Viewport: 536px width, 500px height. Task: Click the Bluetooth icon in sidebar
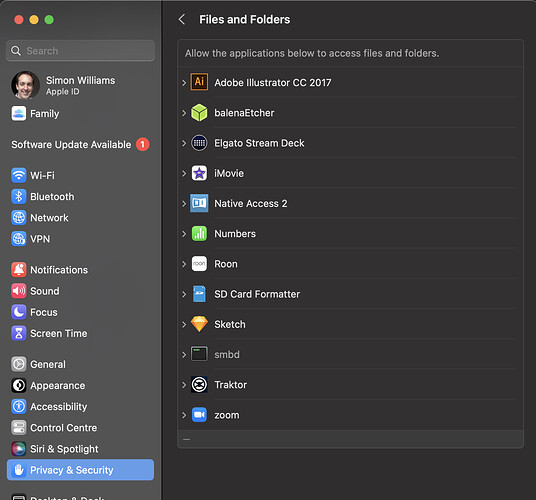(x=19, y=197)
